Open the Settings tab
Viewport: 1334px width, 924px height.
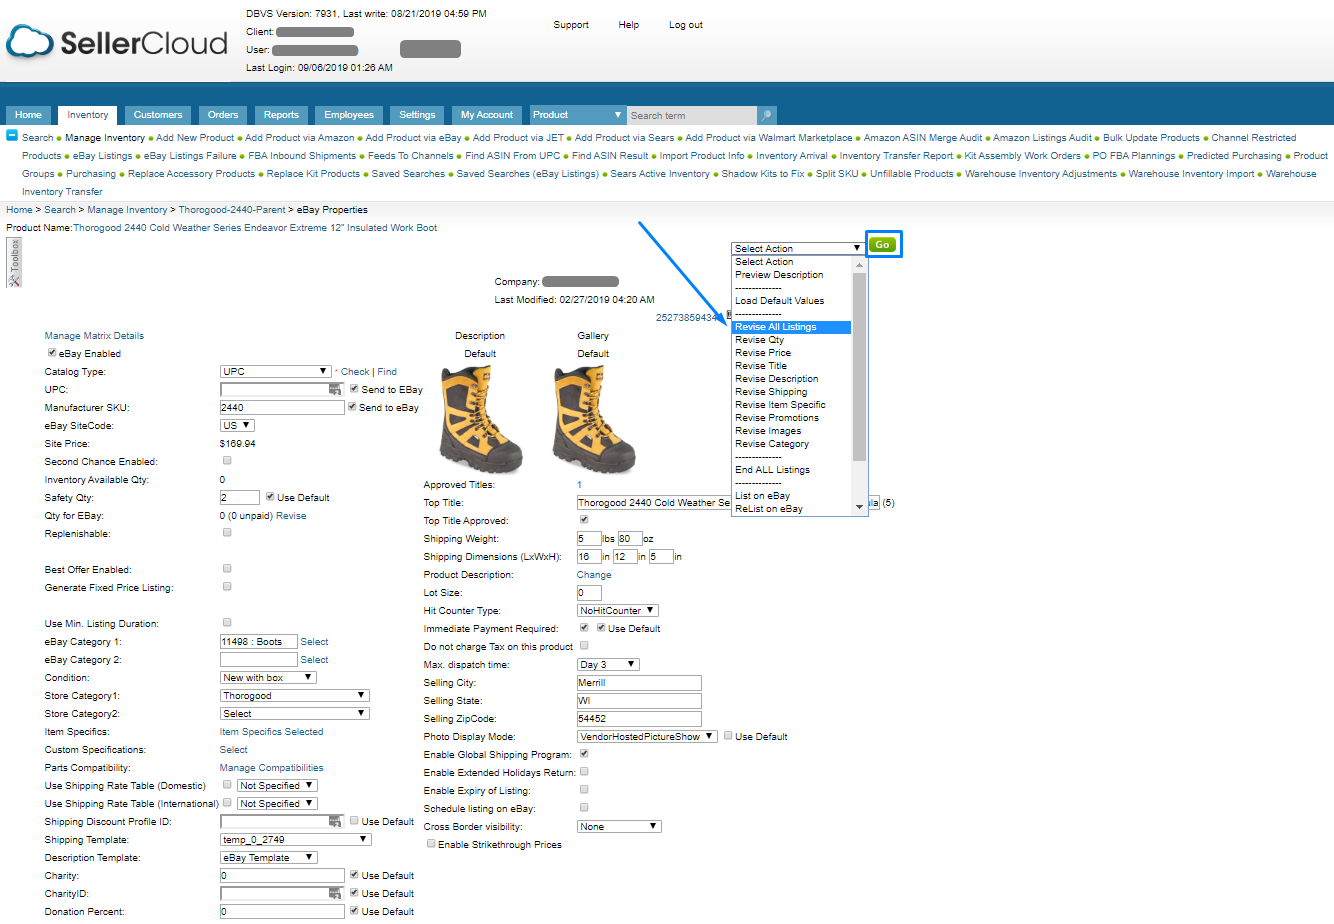pos(417,115)
